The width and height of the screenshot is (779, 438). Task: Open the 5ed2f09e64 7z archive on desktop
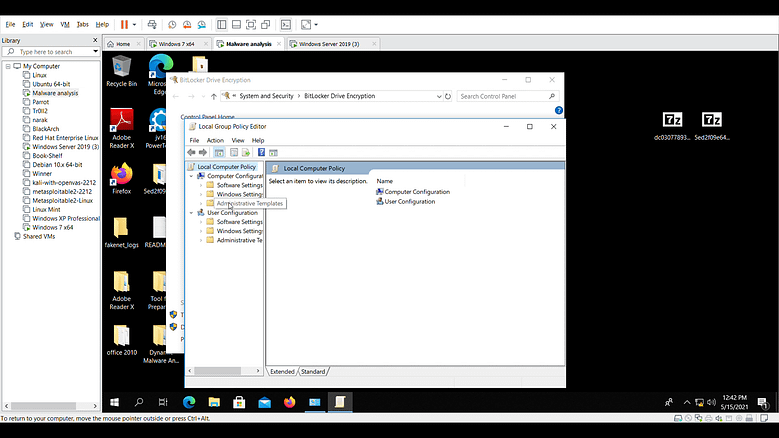pos(711,125)
